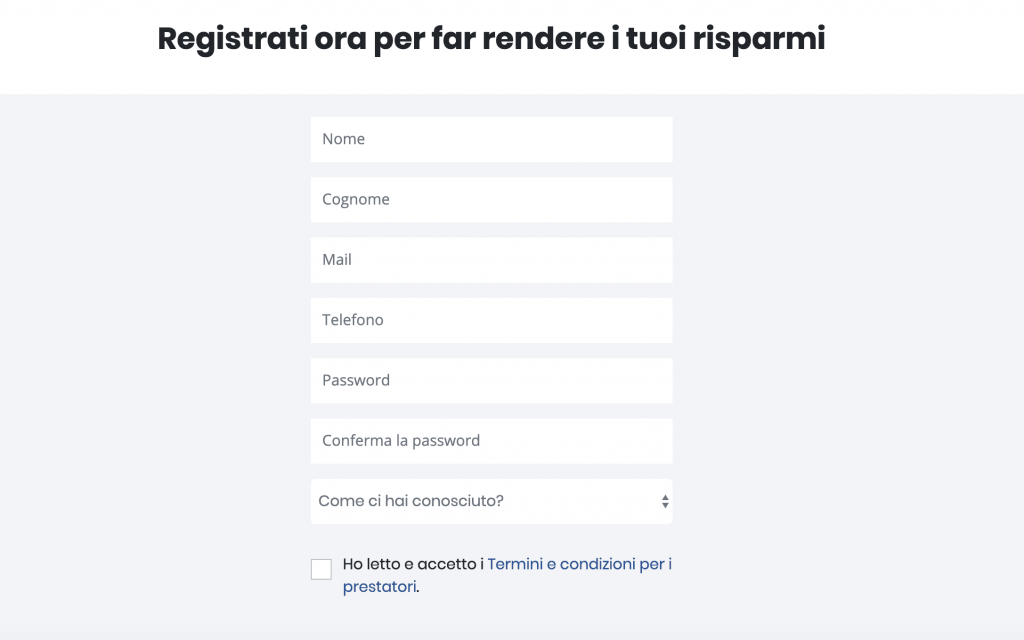
Task: Choose an option from the referral dropdown
Action: (x=490, y=500)
